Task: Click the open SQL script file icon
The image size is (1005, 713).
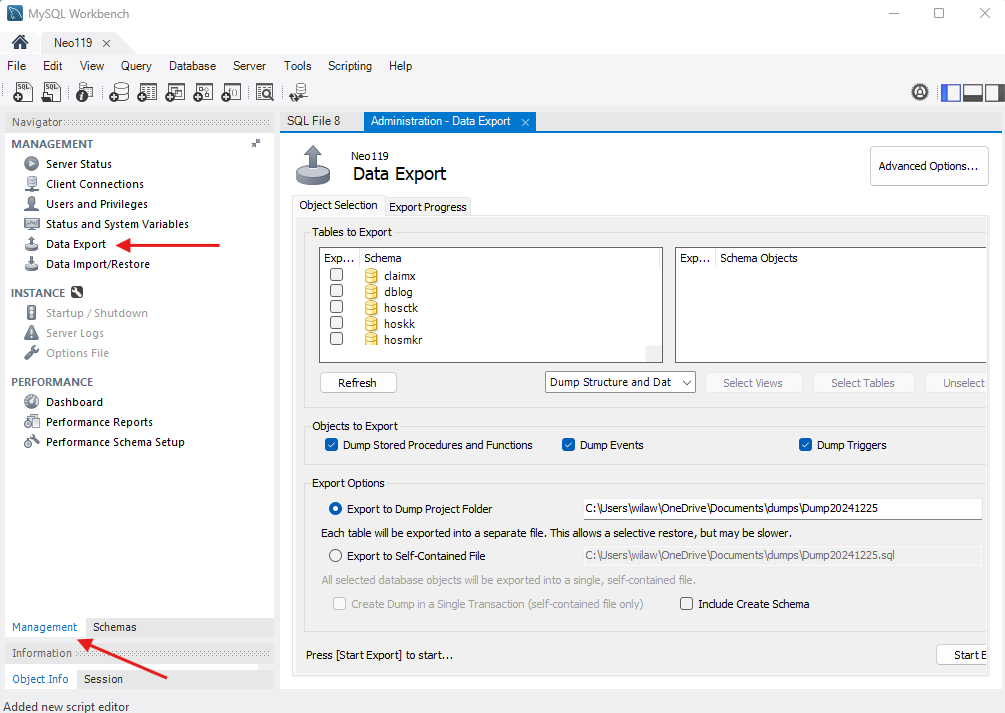Action: pyautogui.click(x=51, y=93)
